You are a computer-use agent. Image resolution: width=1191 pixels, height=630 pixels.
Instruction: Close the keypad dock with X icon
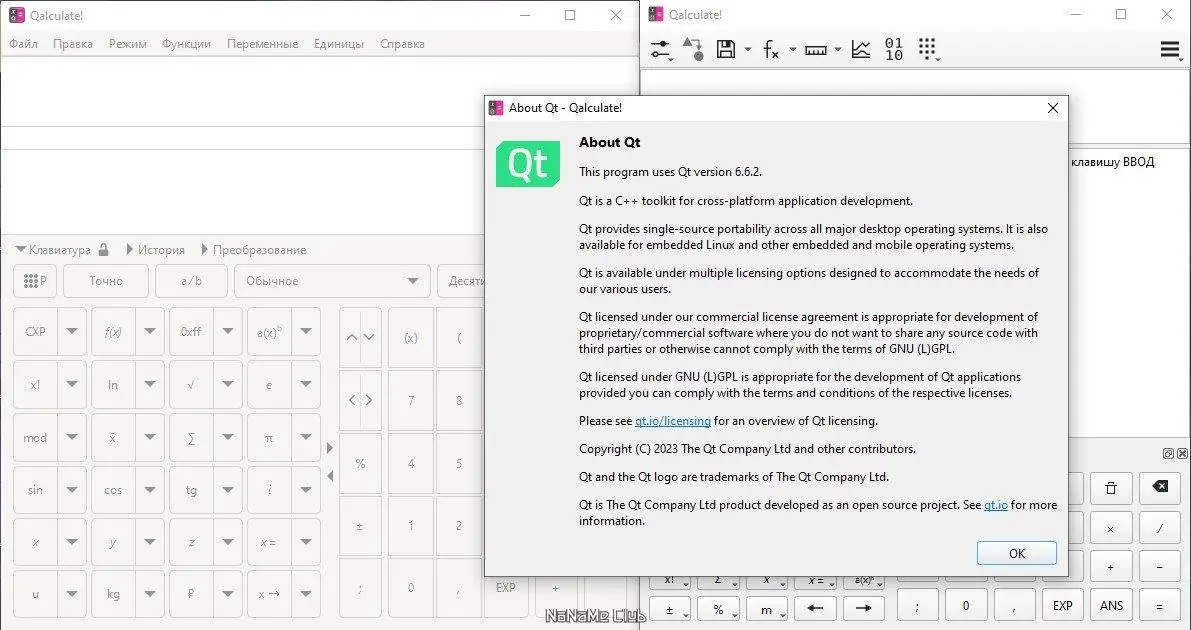click(1182, 454)
